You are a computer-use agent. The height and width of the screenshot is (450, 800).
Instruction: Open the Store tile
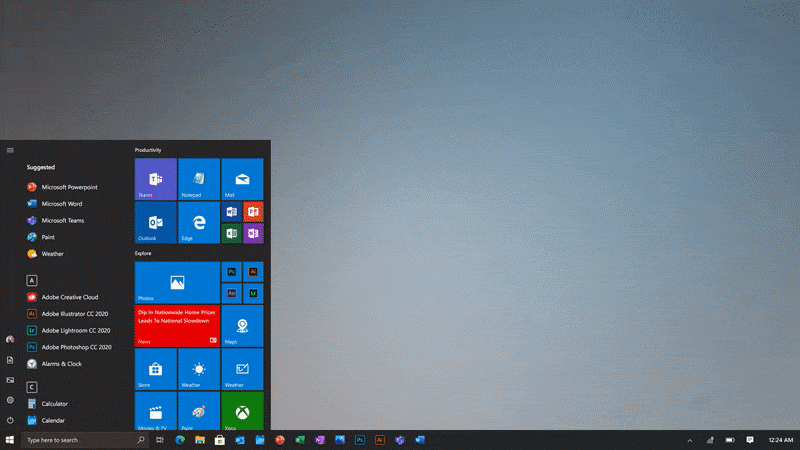[155, 368]
